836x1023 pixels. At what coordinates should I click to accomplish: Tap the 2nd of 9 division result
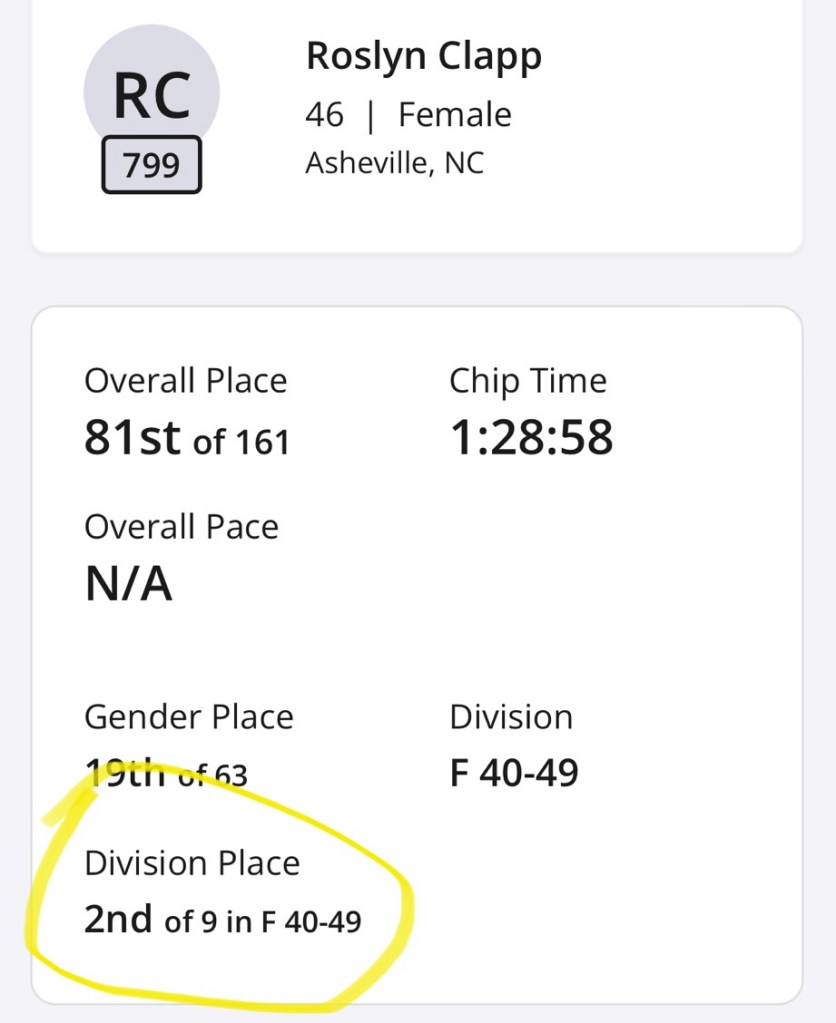pos(222,920)
